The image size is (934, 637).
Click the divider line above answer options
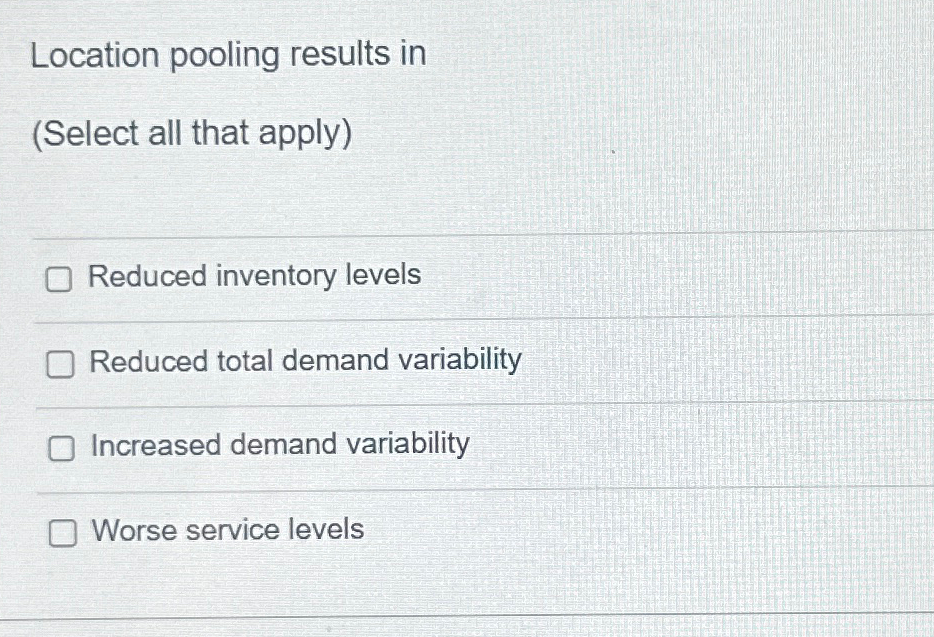coord(467,237)
